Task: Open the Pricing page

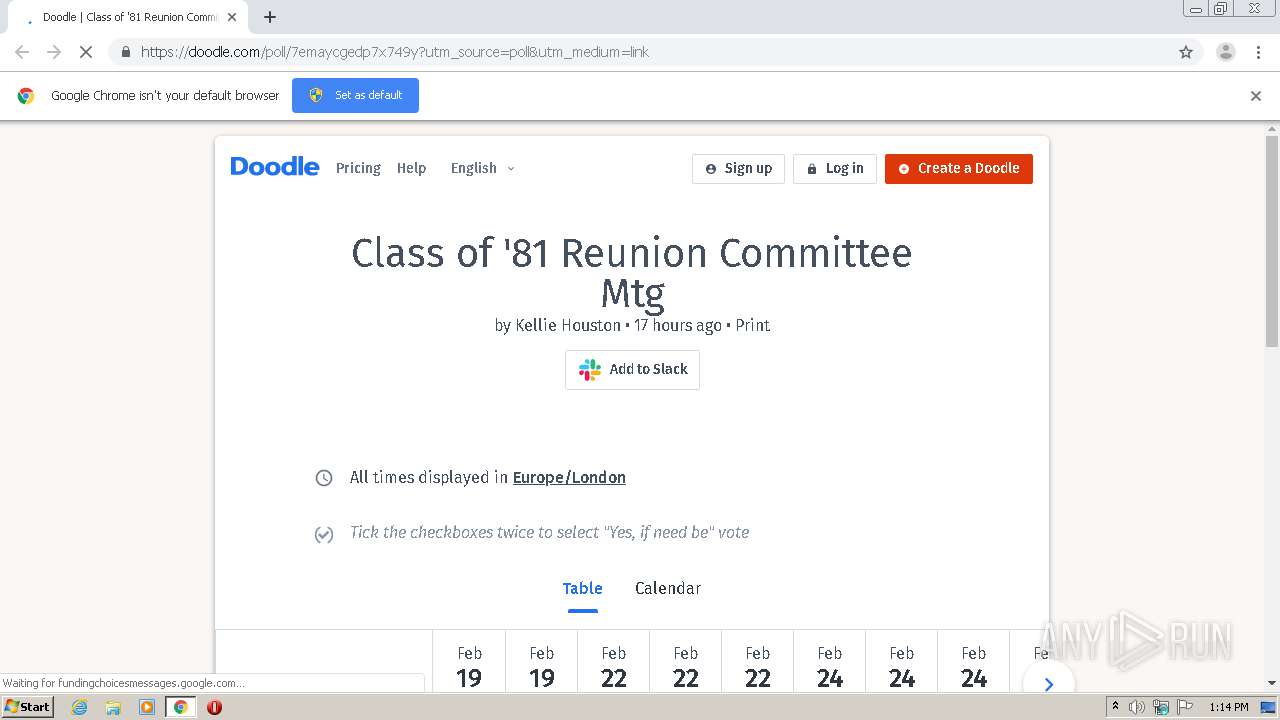Action: click(x=358, y=168)
